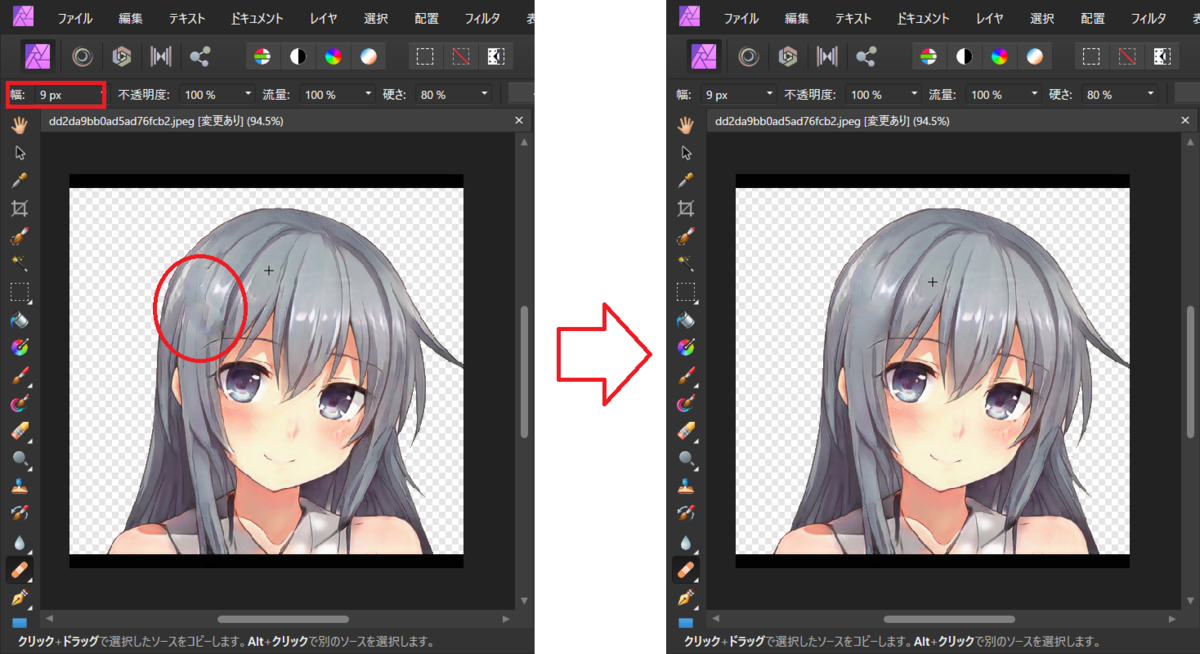Select the Erase Brush tool in right window
Image resolution: width=1200 pixels, height=654 pixels.
tap(686, 431)
